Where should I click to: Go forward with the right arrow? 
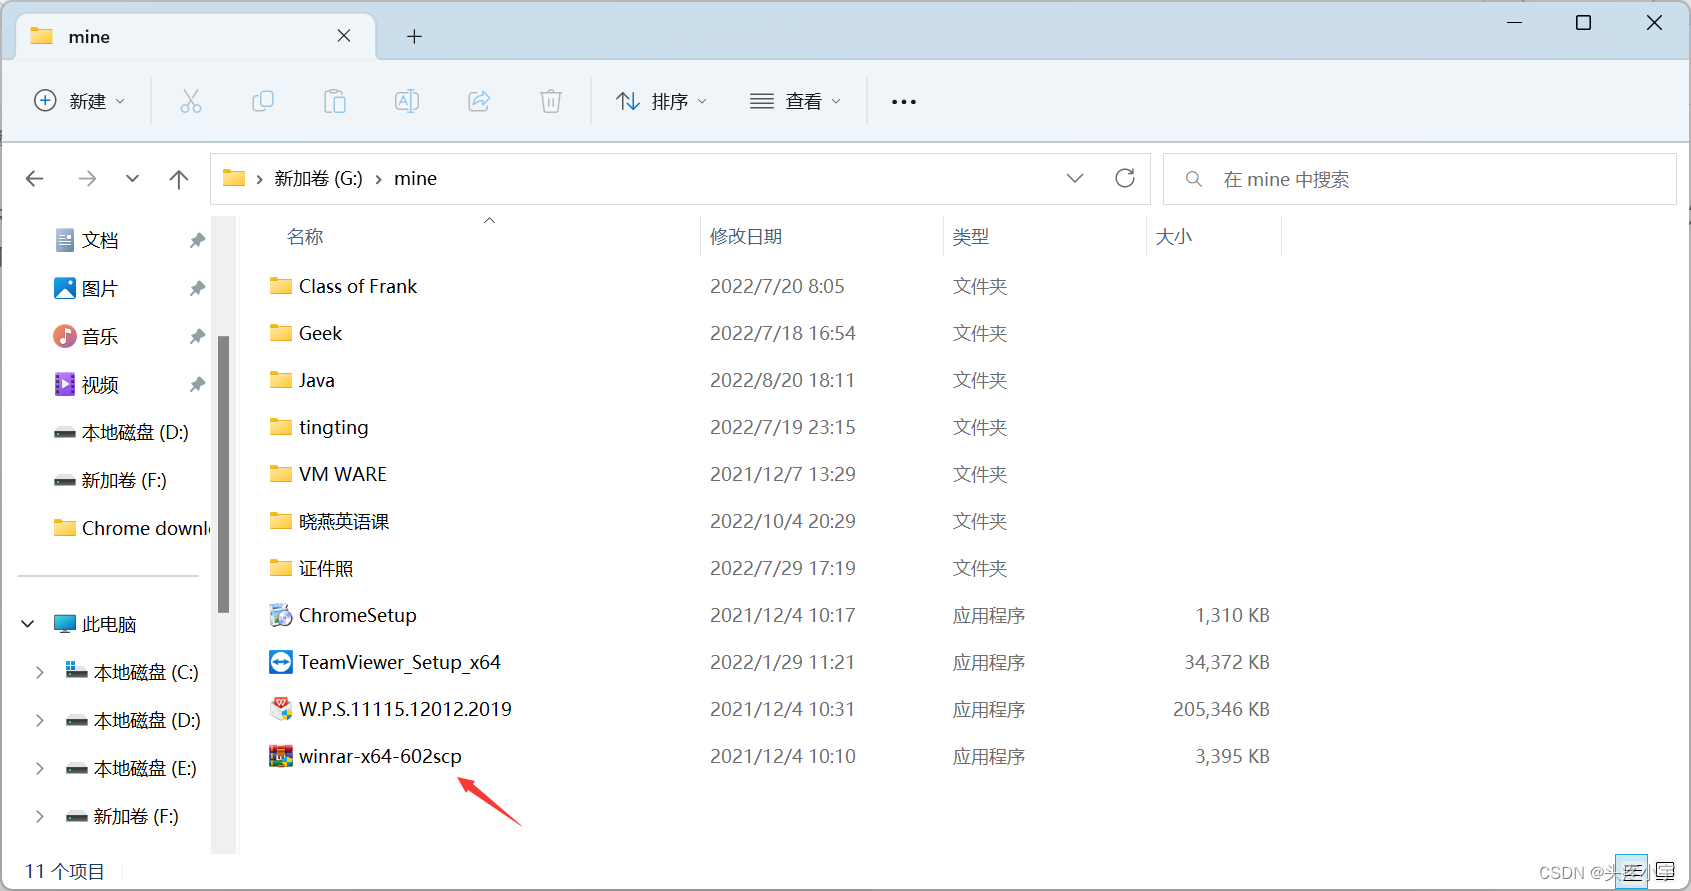(88, 179)
